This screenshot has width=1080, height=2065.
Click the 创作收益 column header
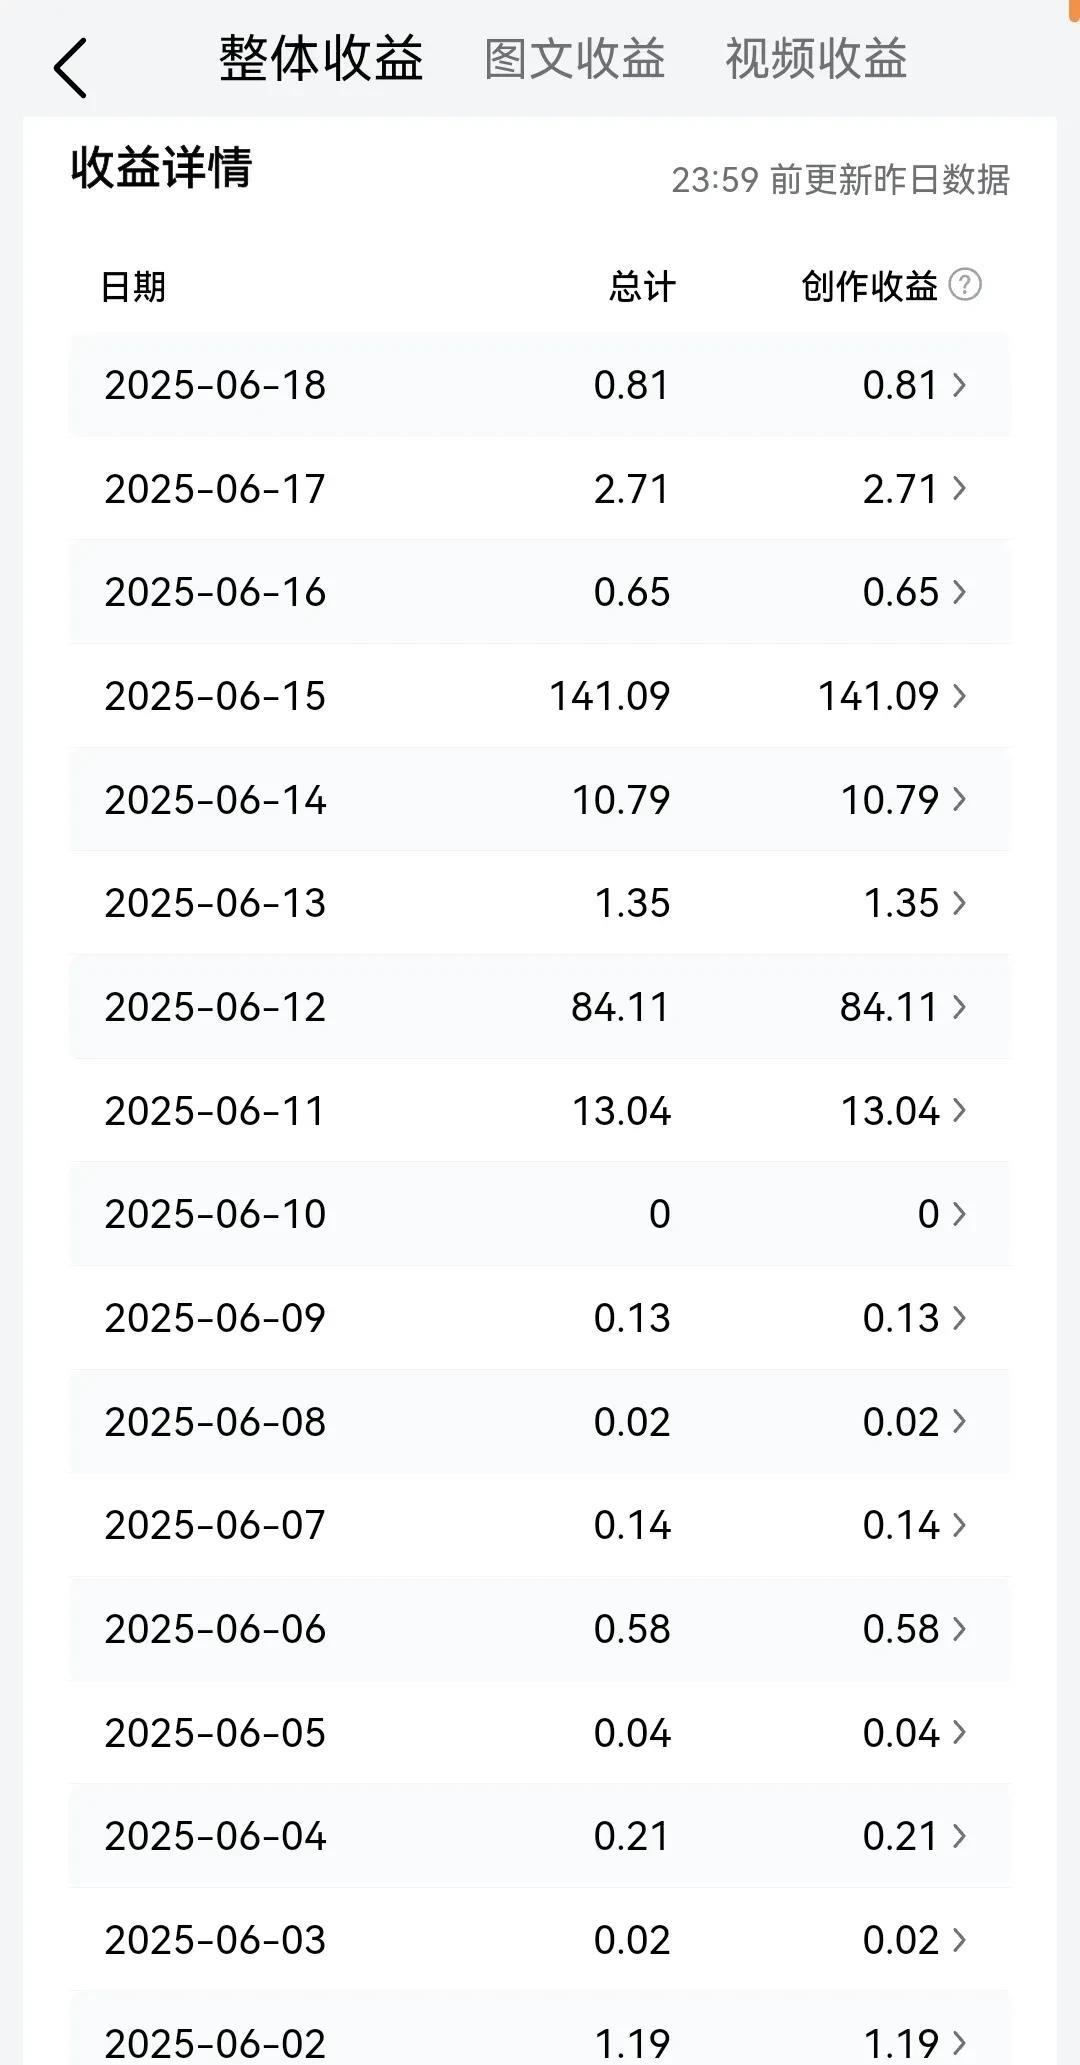pyautogui.click(x=869, y=286)
